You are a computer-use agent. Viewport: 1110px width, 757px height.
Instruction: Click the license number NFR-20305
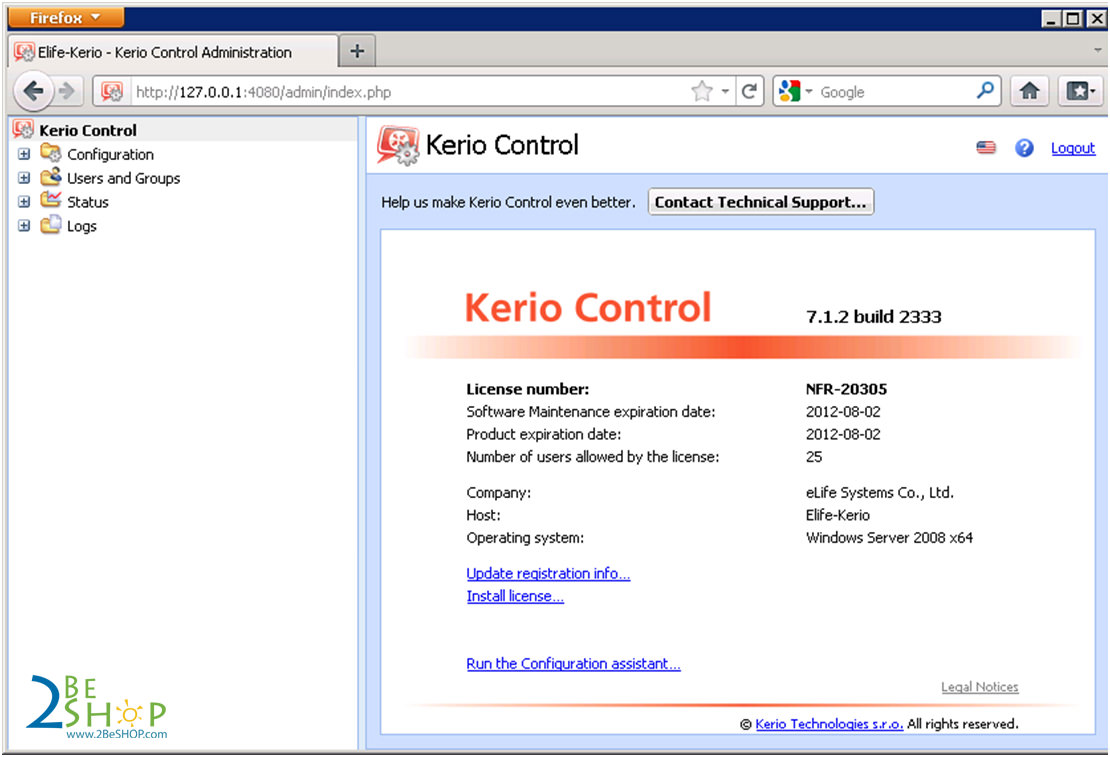pyautogui.click(x=846, y=389)
